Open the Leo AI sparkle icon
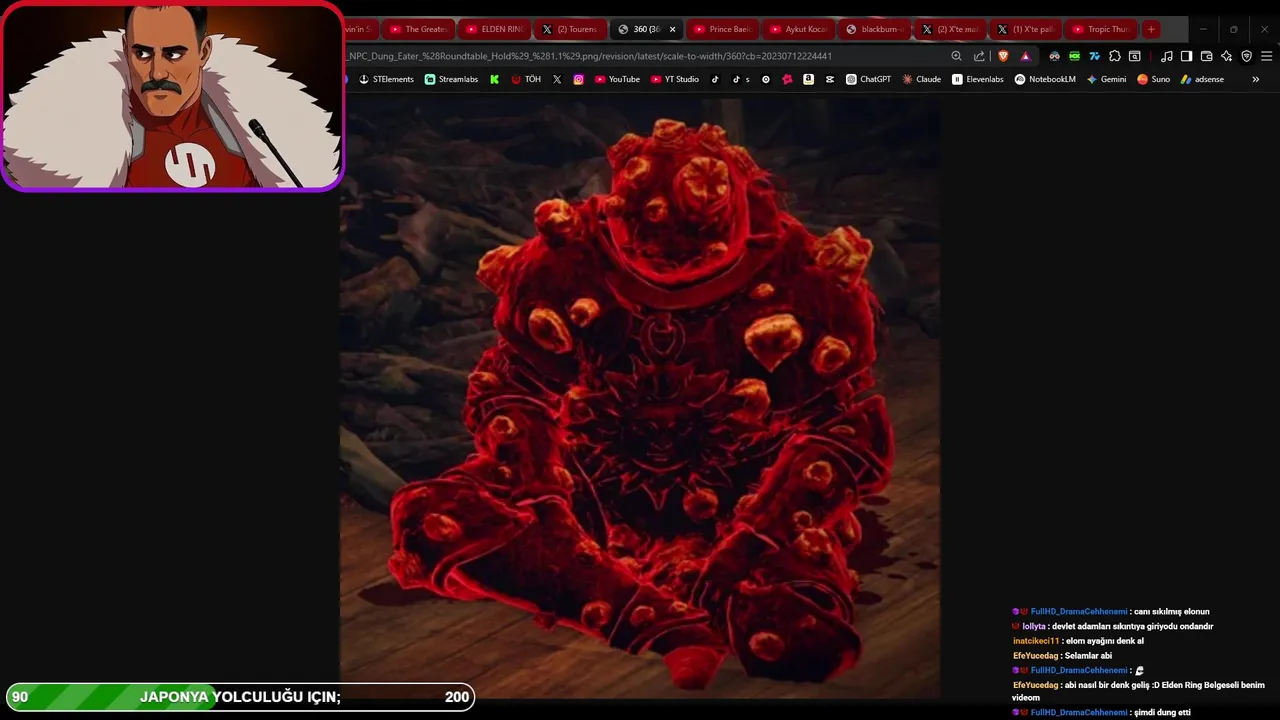The image size is (1280, 720). 1226,56
